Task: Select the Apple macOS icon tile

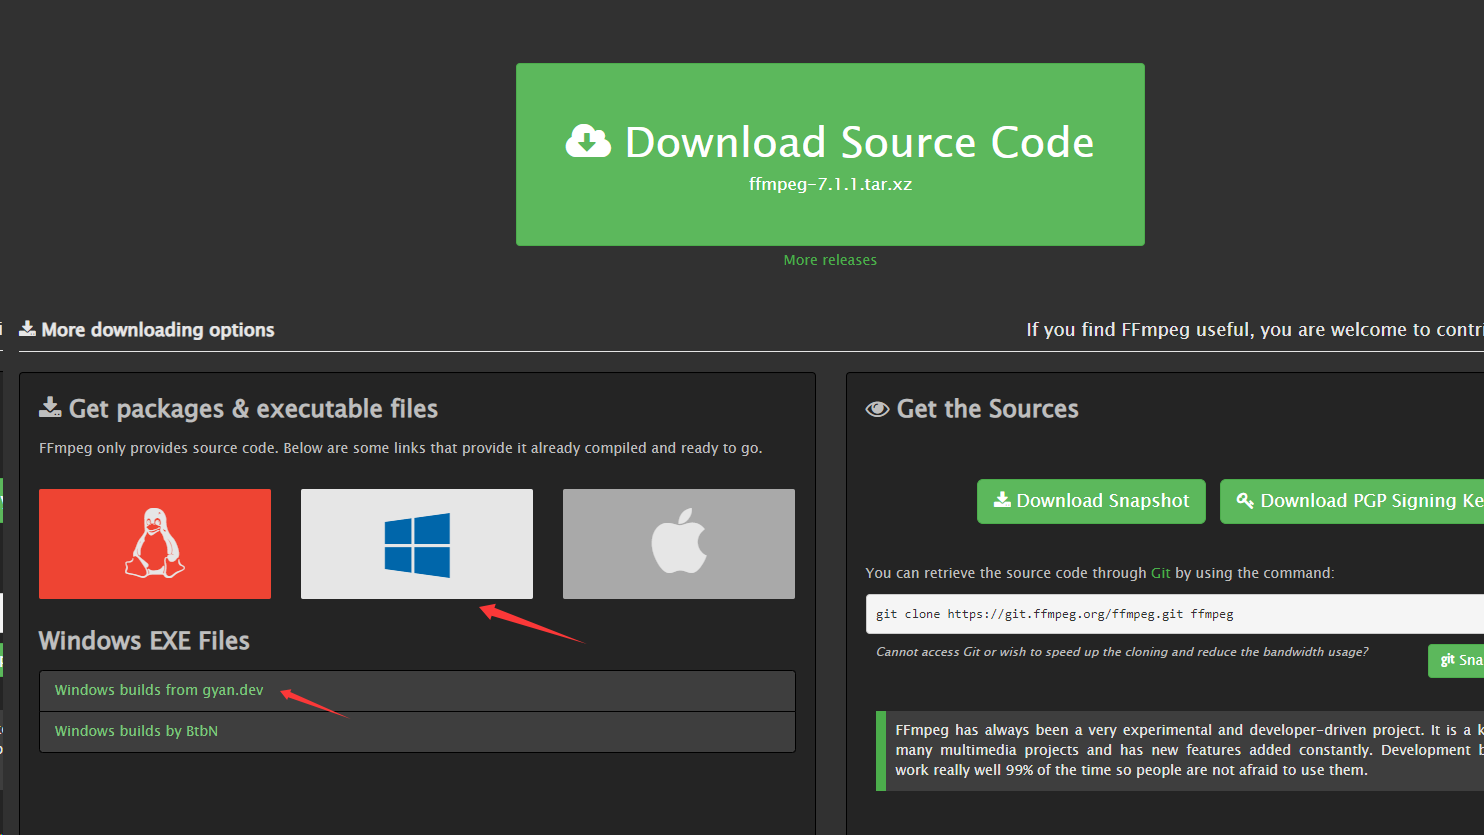Action: pyautogui.click(x=679, y=544)
